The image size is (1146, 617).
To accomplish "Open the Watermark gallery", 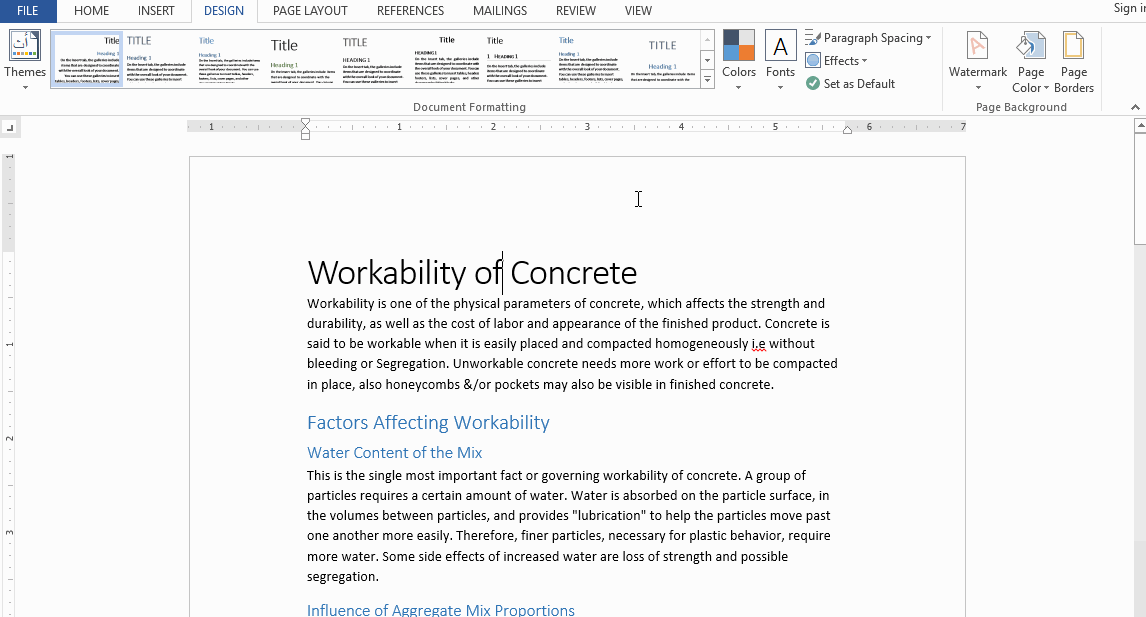I will 977,62.
